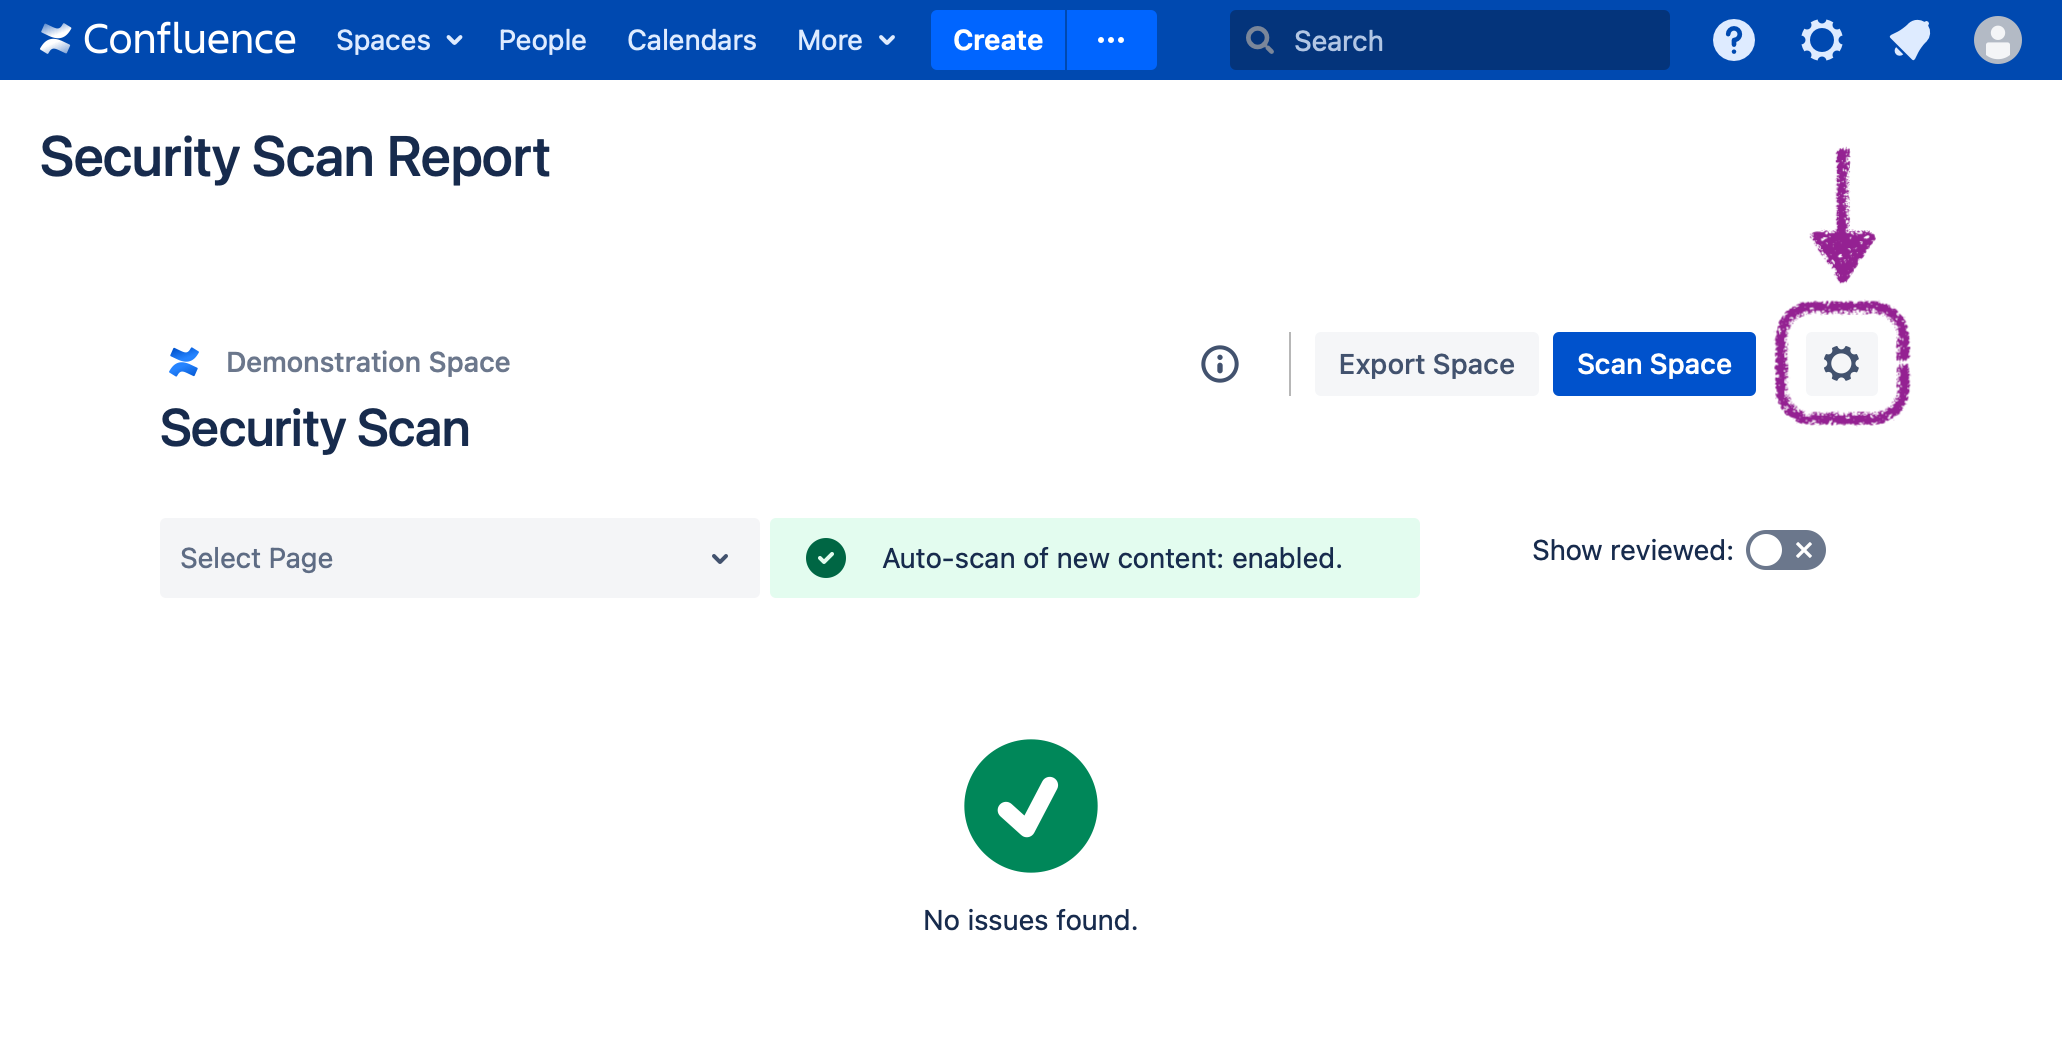Image resolution: width=2062 pixels, height=1037 pixels.
Task: Click the blue Create button
Action: (997, 40)
